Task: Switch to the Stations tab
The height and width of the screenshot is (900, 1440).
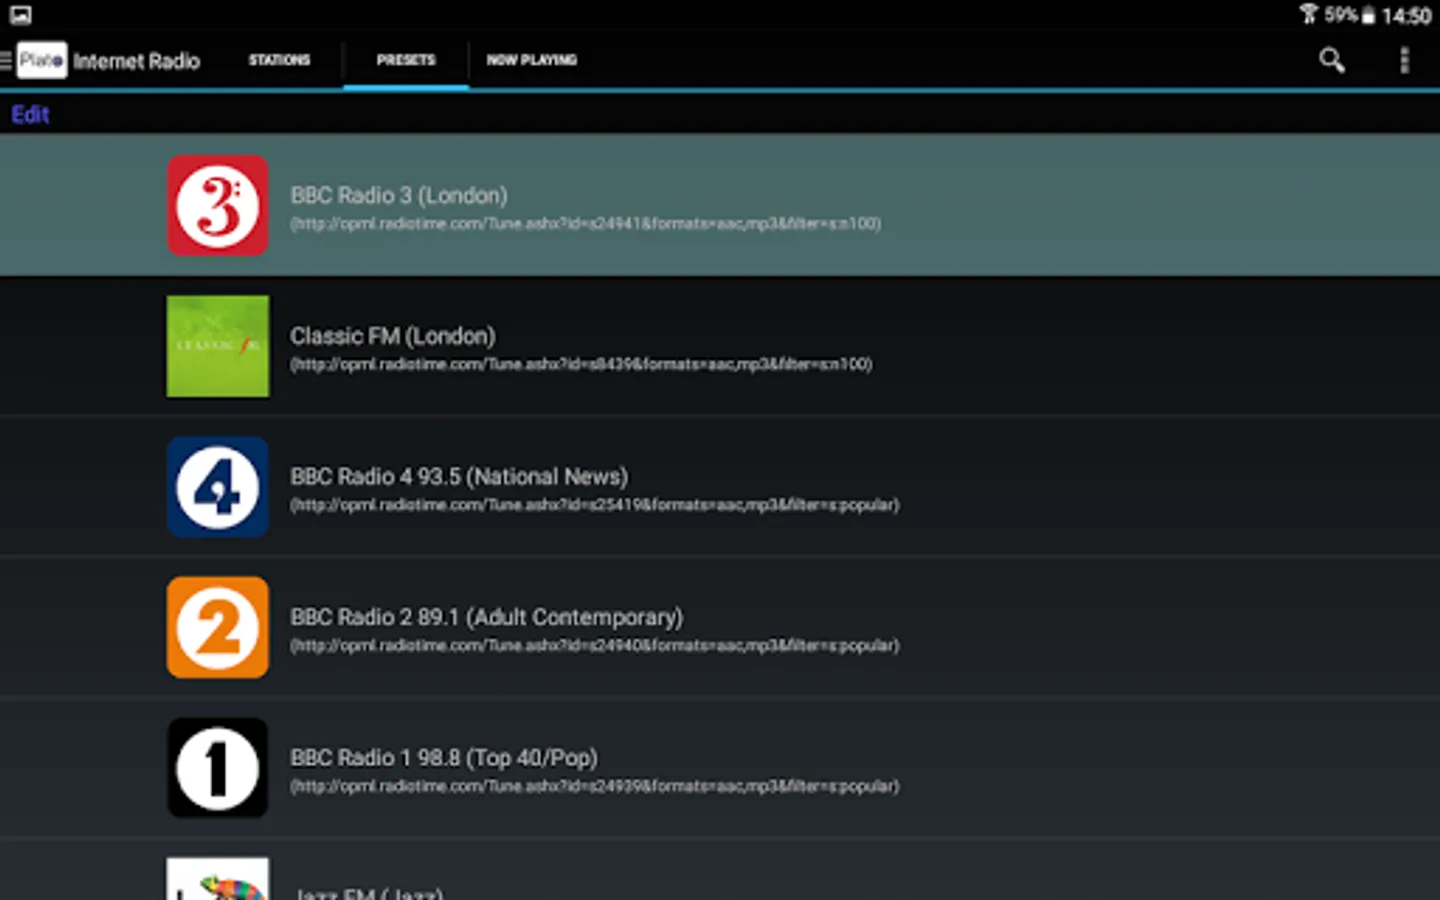Action: (279, 60)
